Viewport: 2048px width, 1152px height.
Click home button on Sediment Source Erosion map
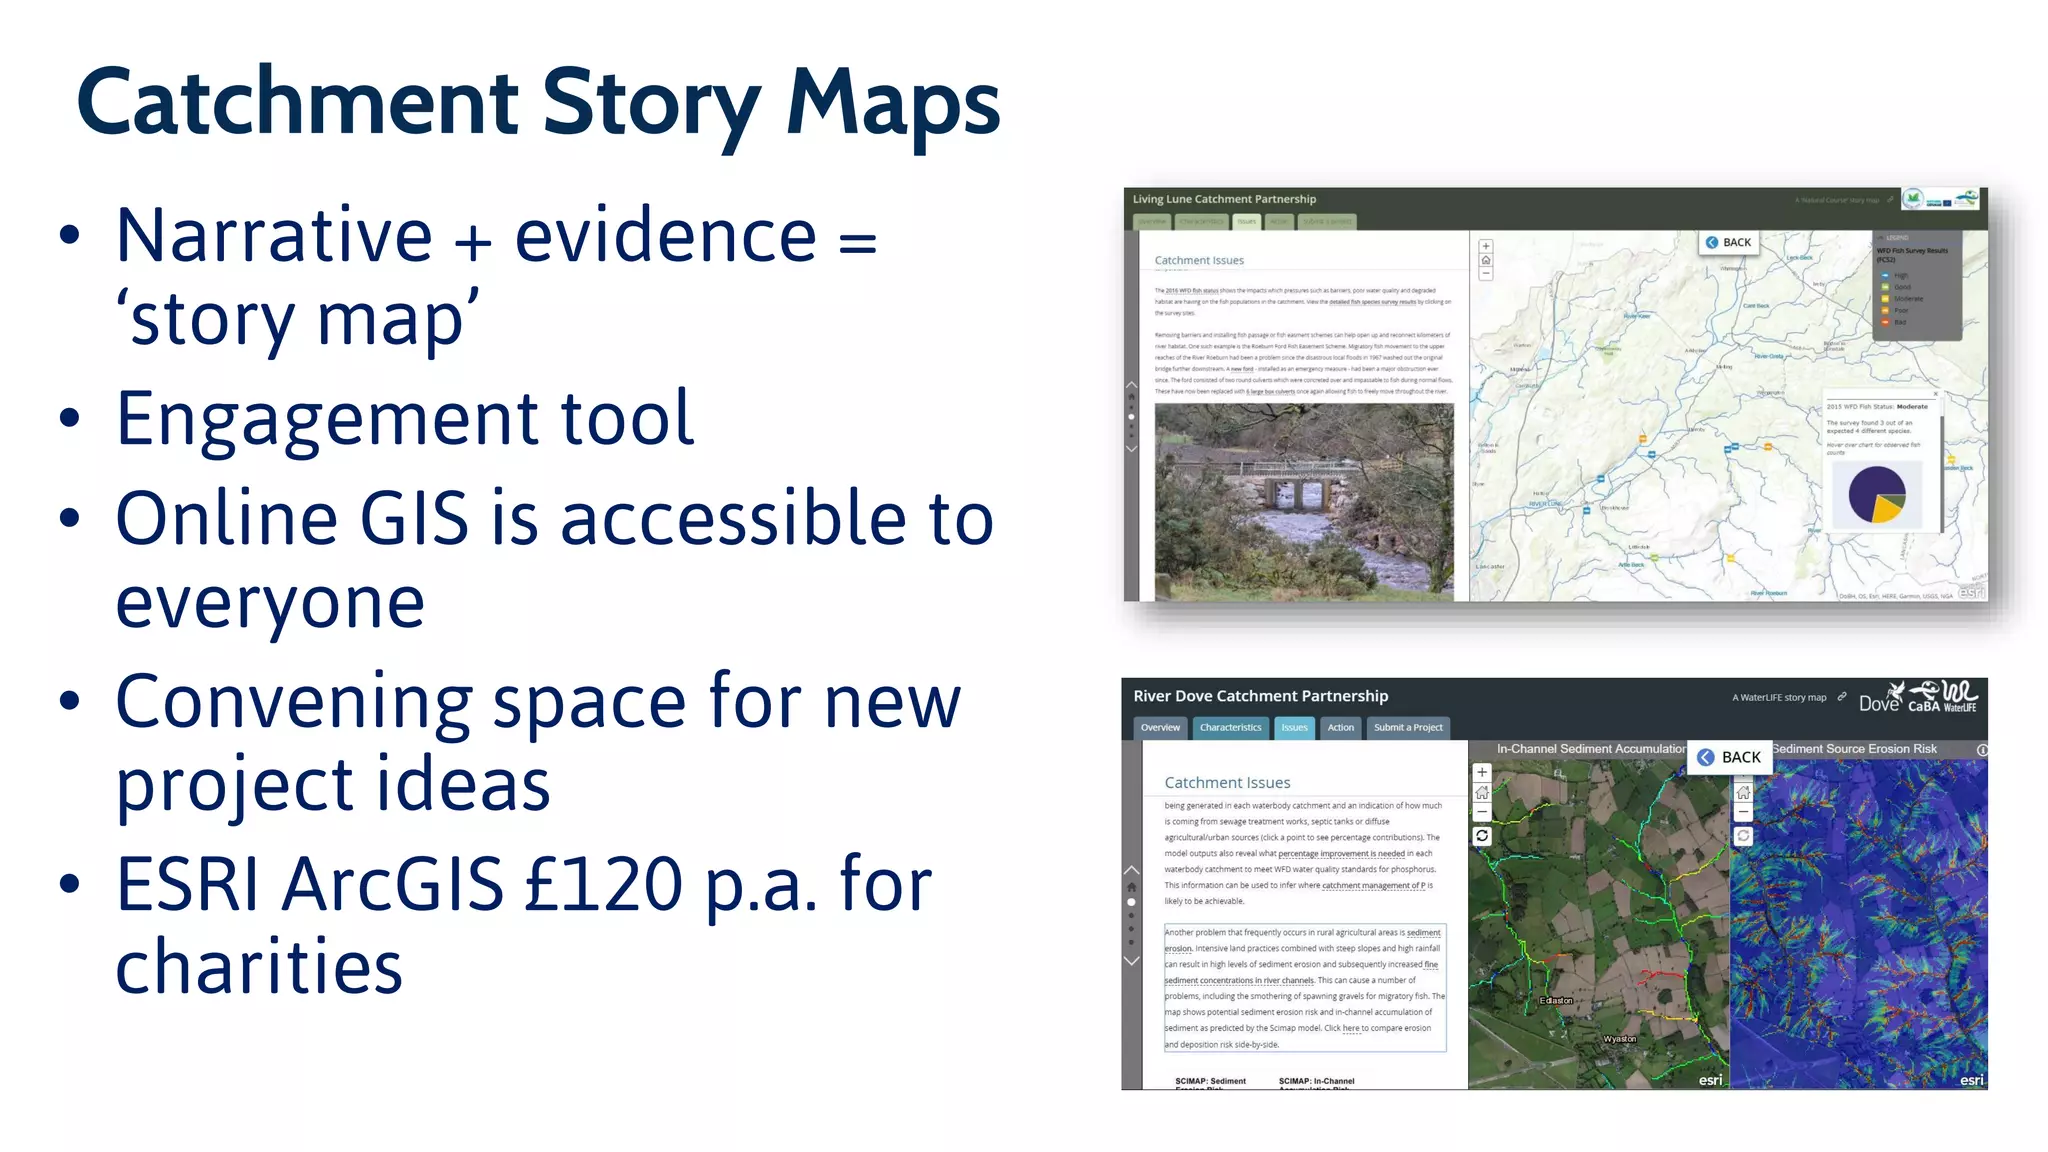point(1743,792)
